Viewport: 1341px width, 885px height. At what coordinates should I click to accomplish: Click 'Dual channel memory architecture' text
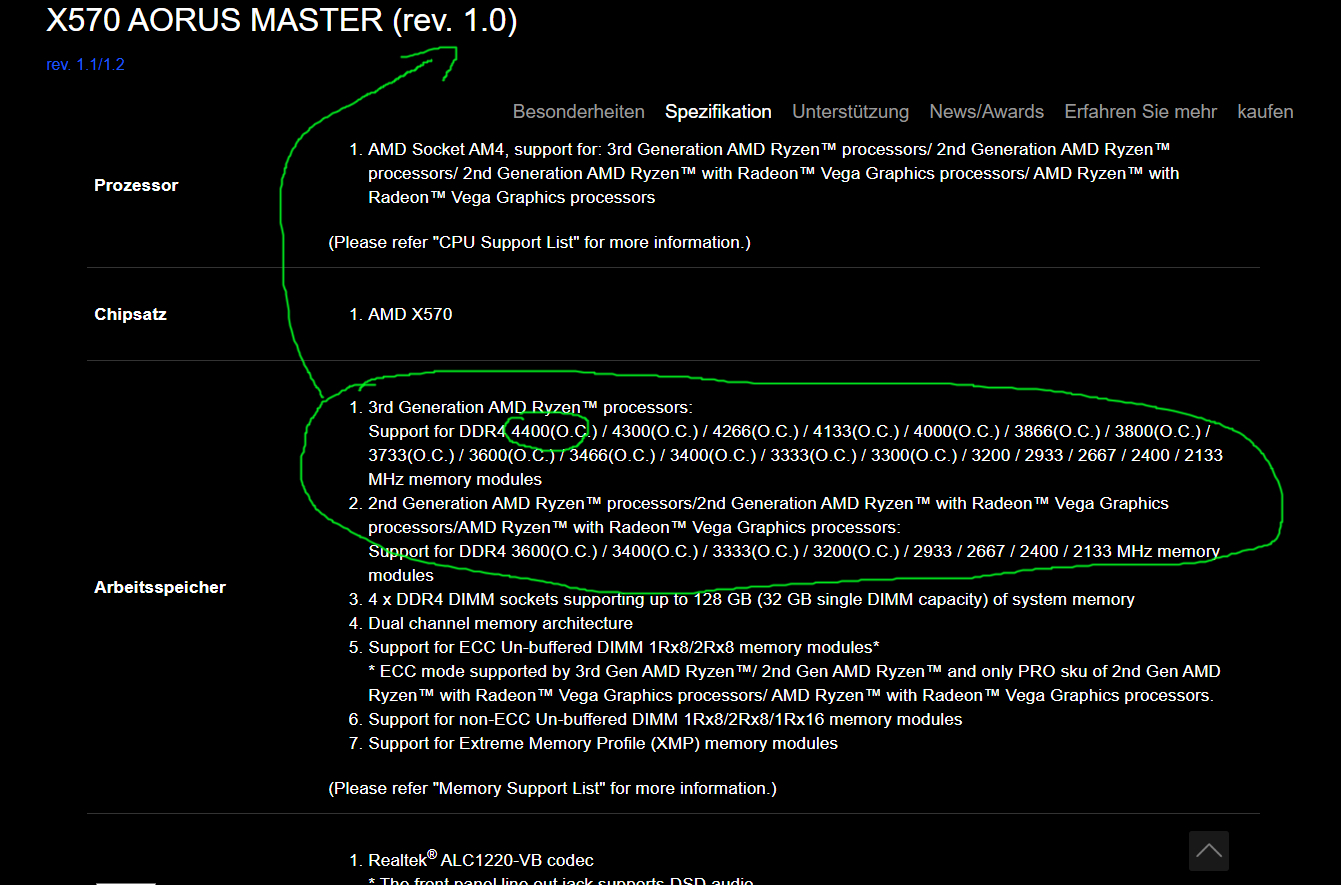[x=500, y=623]
